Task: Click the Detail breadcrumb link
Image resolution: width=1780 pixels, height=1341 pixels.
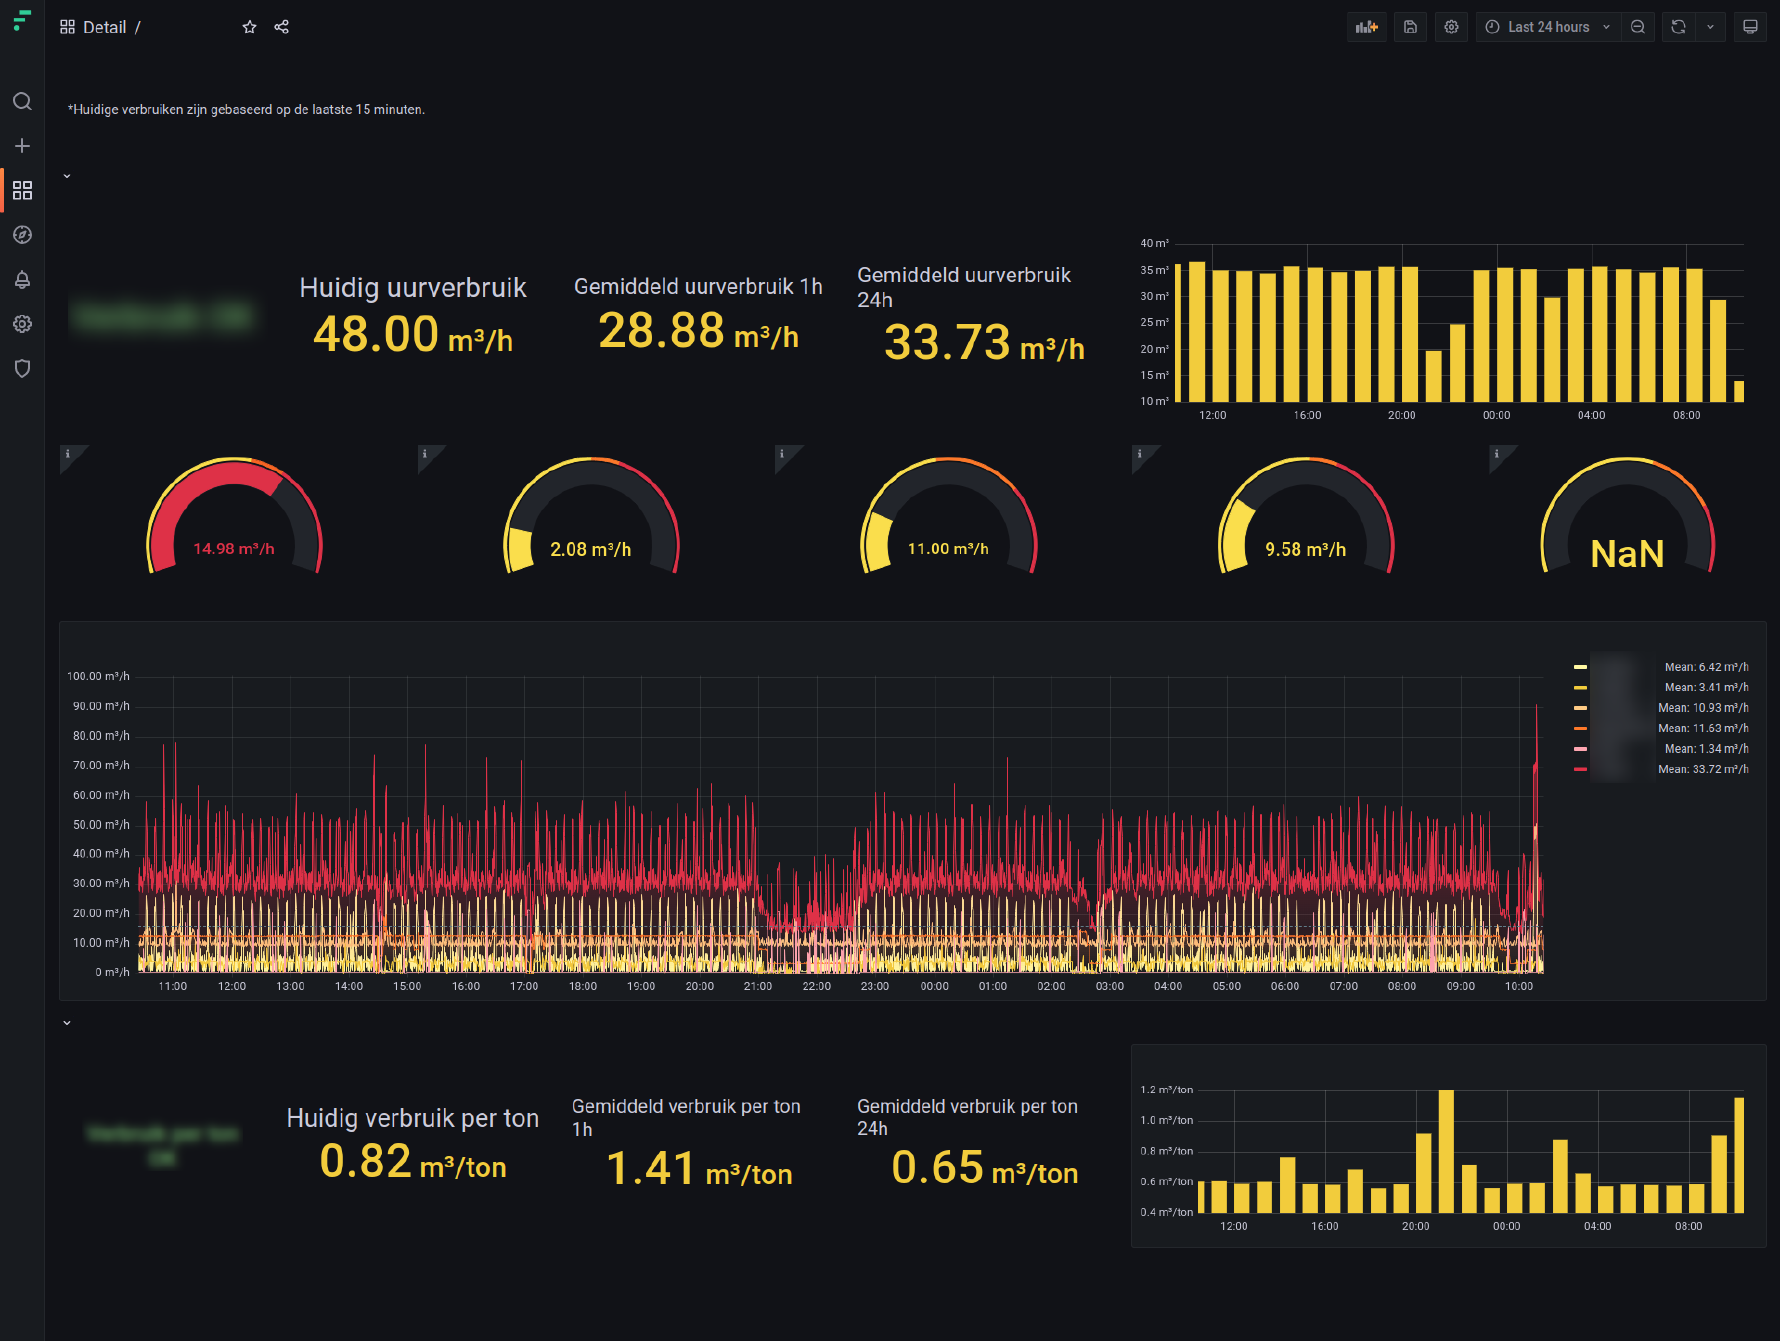Action: click(x=105, y=27)
